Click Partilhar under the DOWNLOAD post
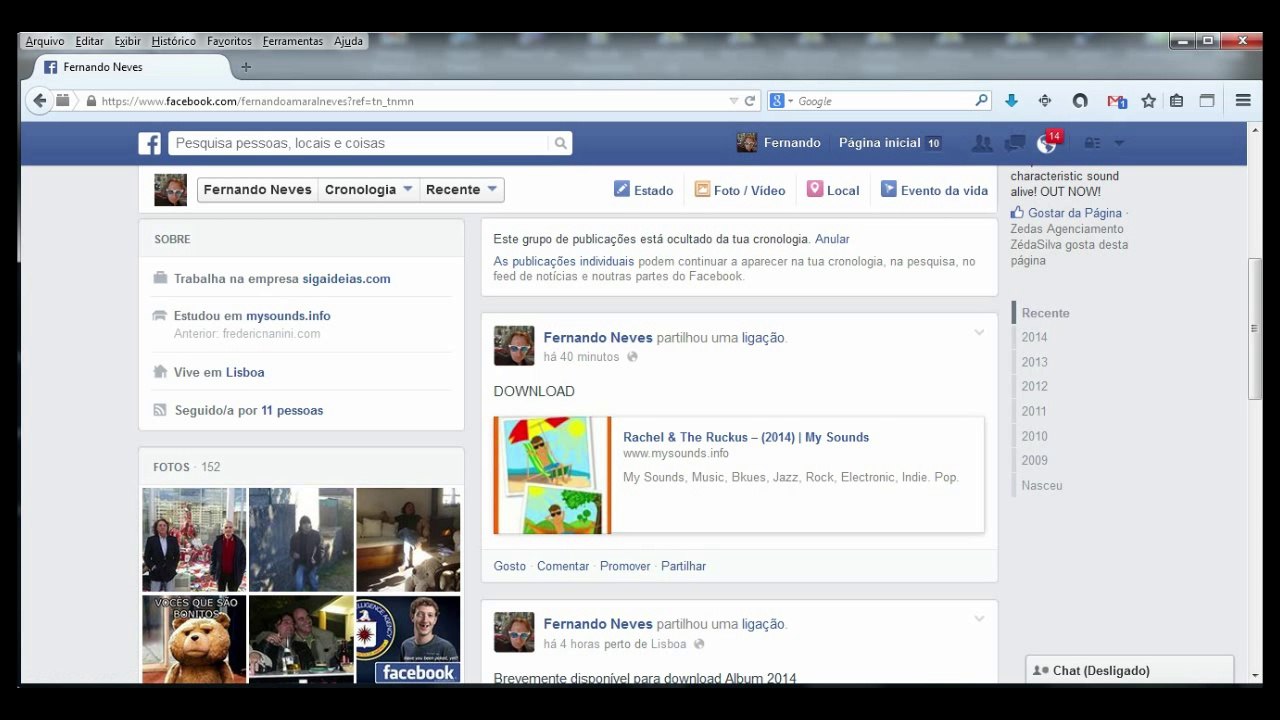 (x=683, y=566)
